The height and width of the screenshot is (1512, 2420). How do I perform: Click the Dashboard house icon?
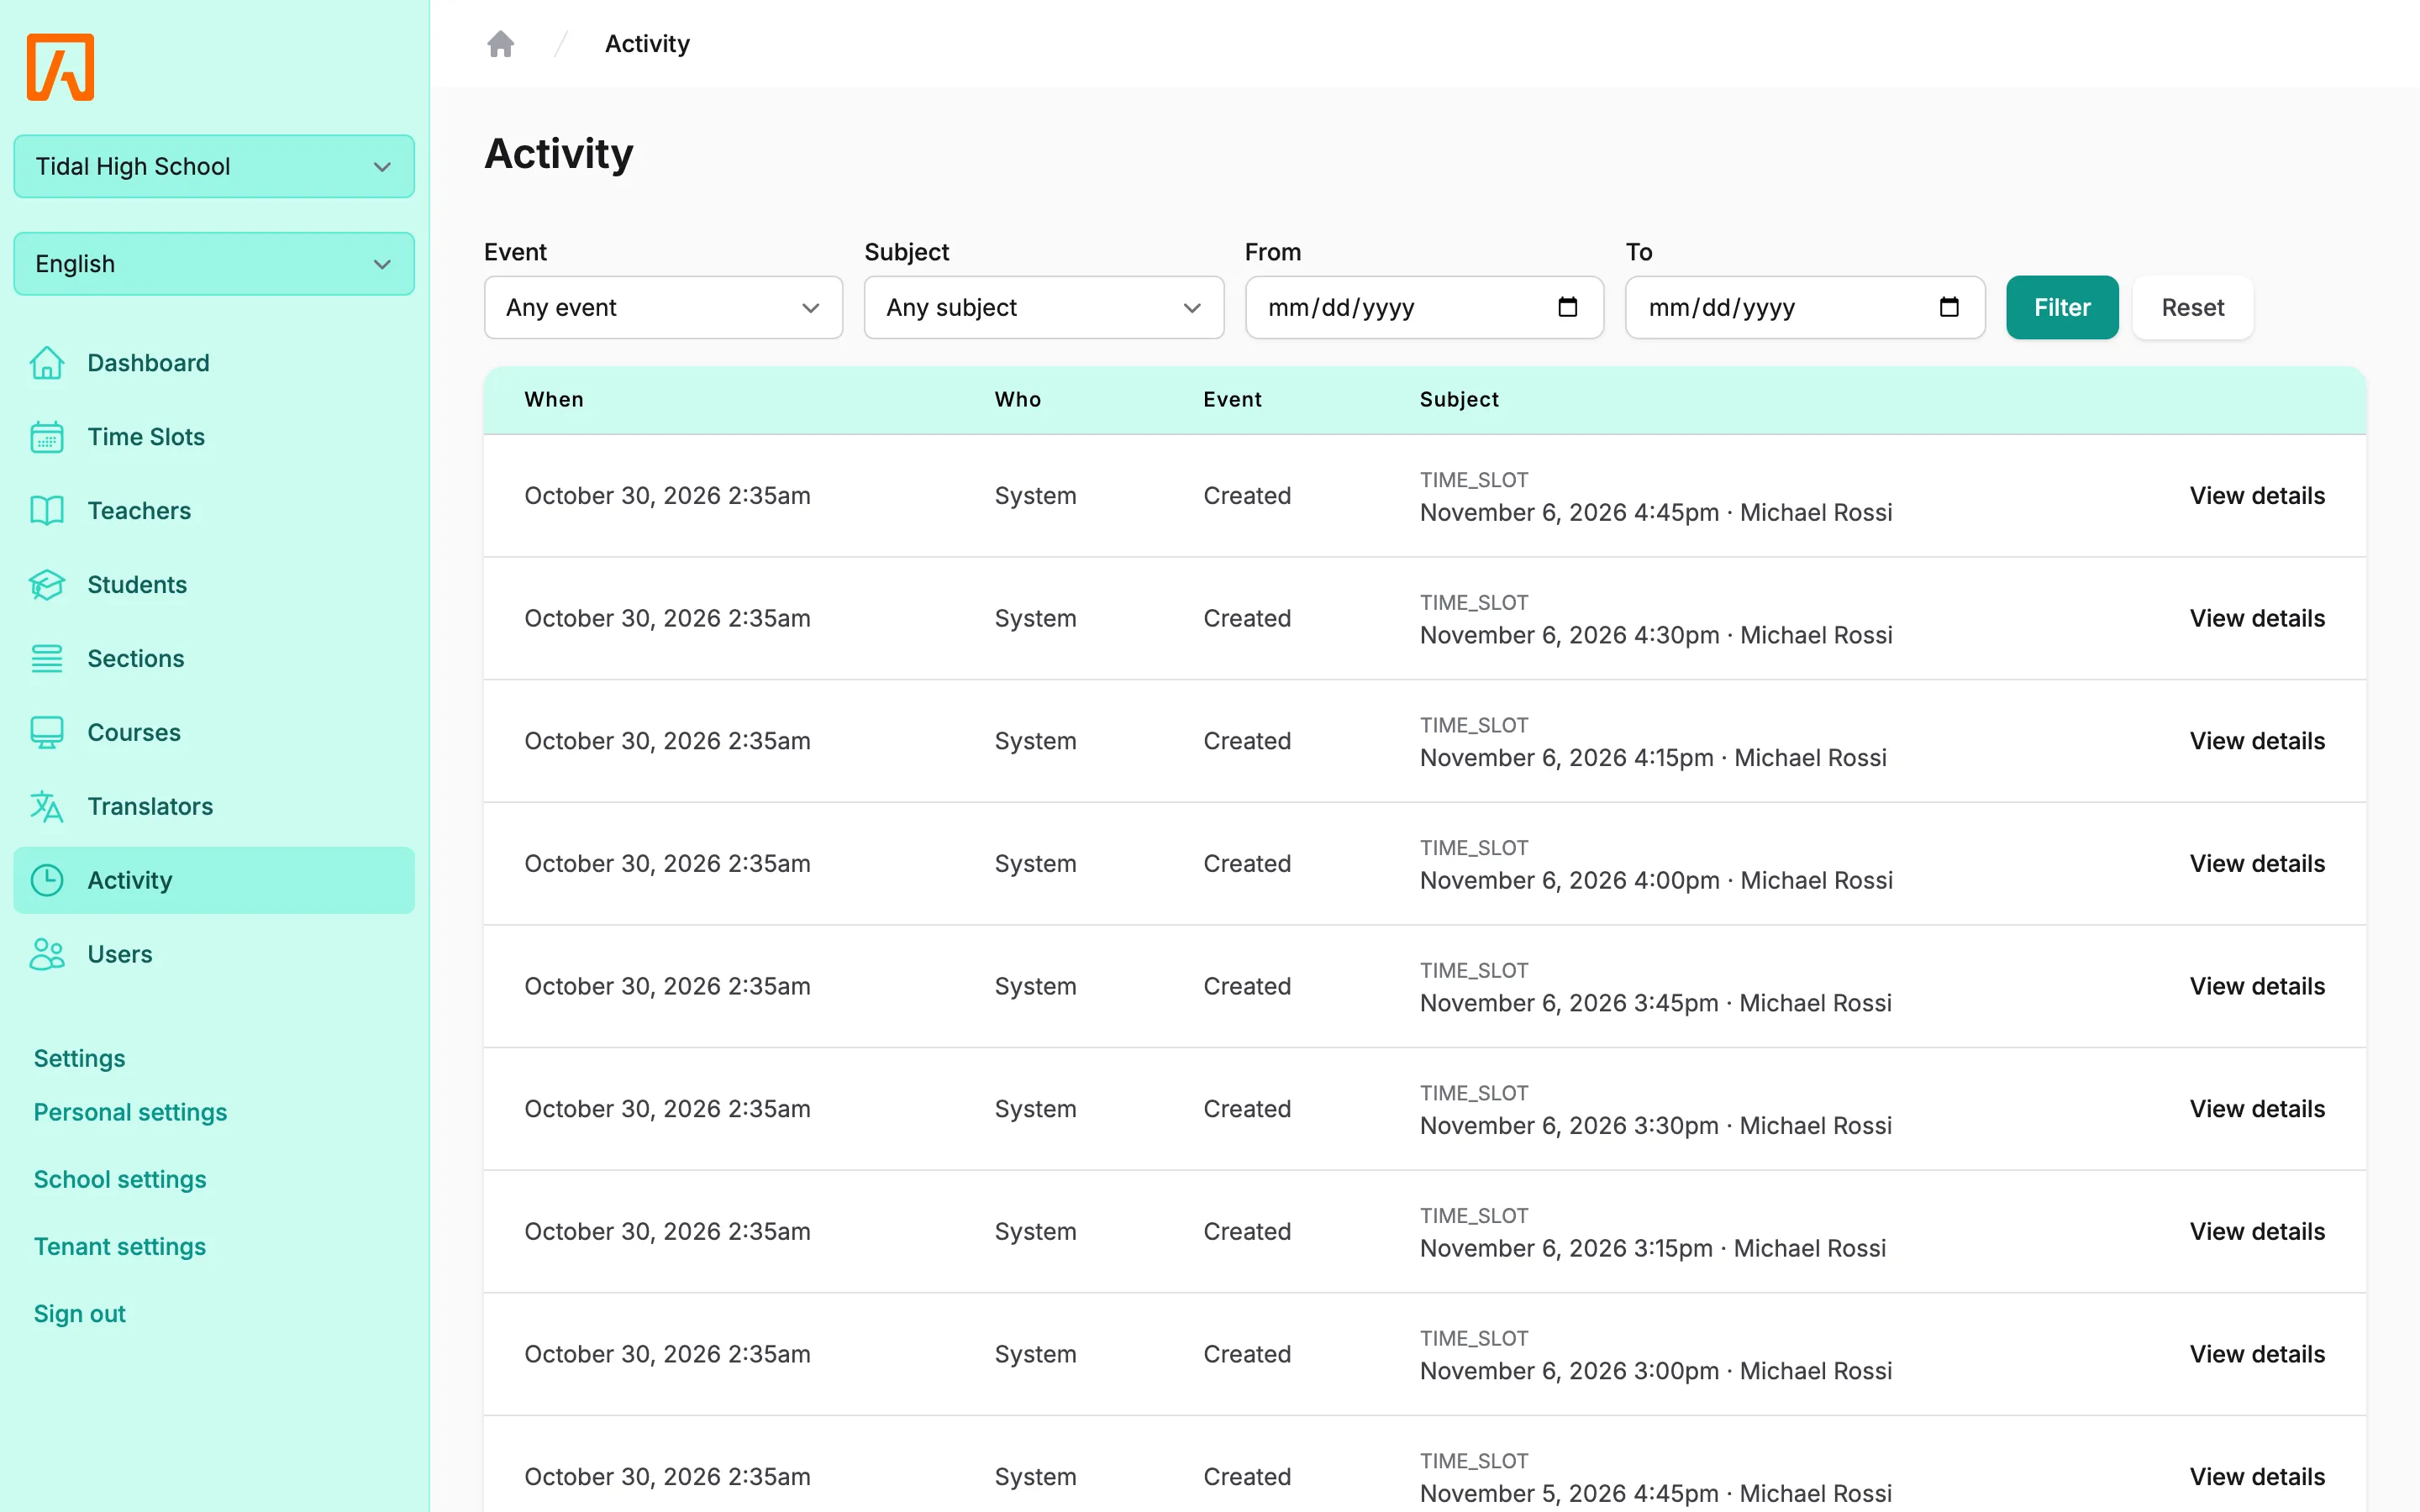pos(47,363)
